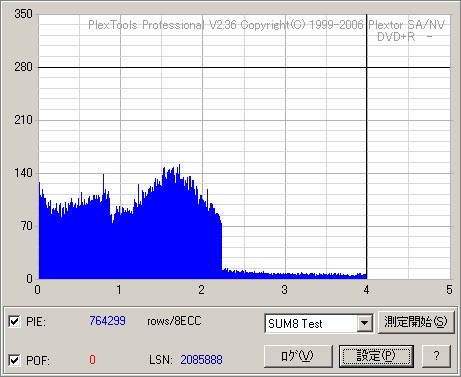Select the SUM8 Test combo box field
The height and width of the screenshot is (377, 461).
(319, 323)
